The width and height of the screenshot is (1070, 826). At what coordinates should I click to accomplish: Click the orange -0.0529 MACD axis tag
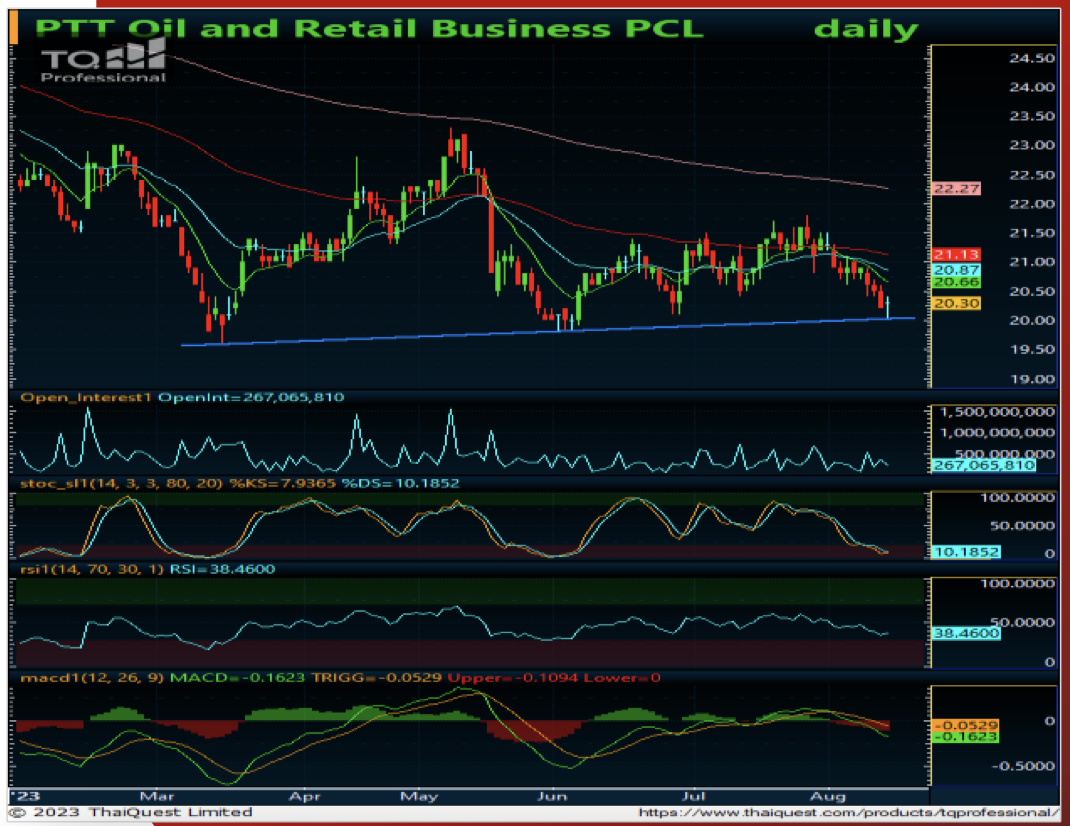965,726
